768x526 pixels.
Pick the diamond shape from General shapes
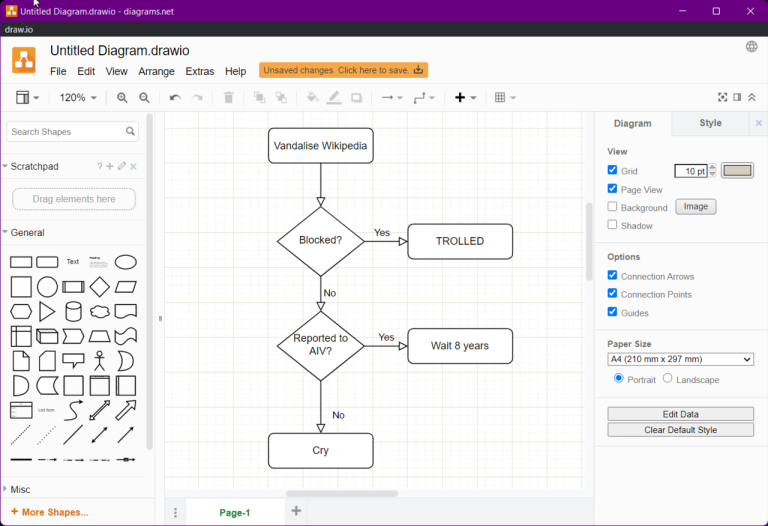point(99,287)
